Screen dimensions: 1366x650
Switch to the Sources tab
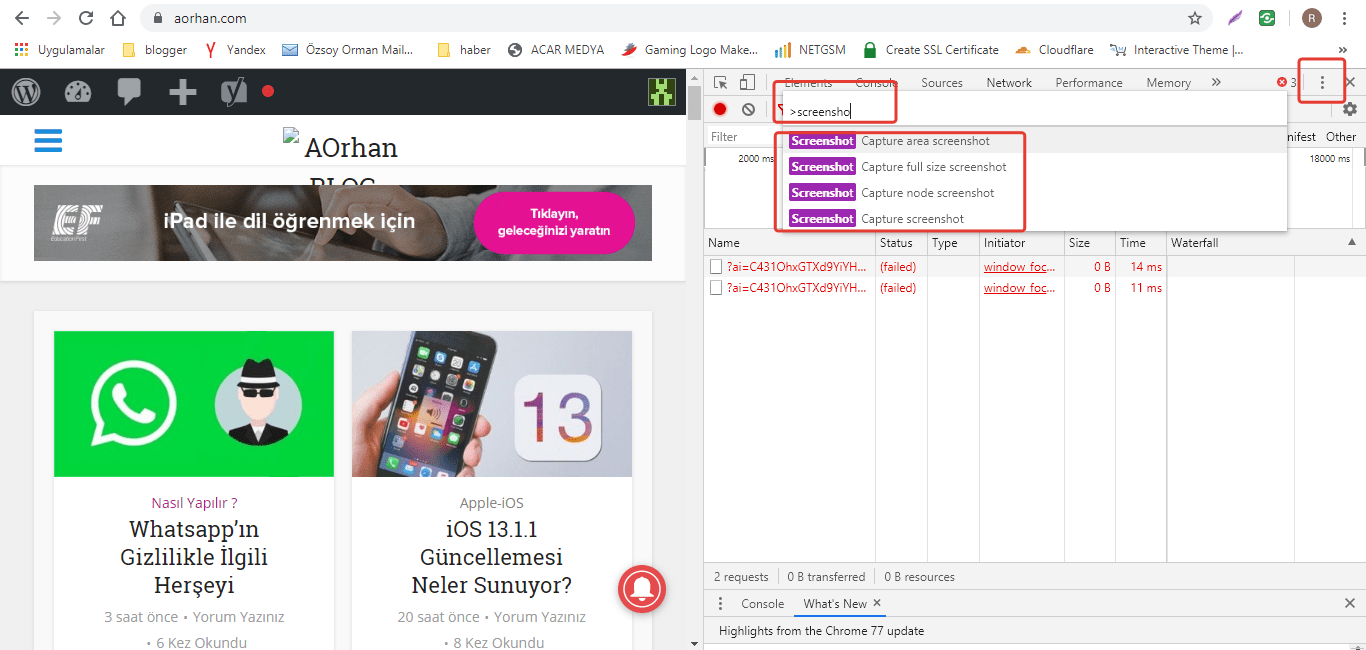click(x=942, y=83)
